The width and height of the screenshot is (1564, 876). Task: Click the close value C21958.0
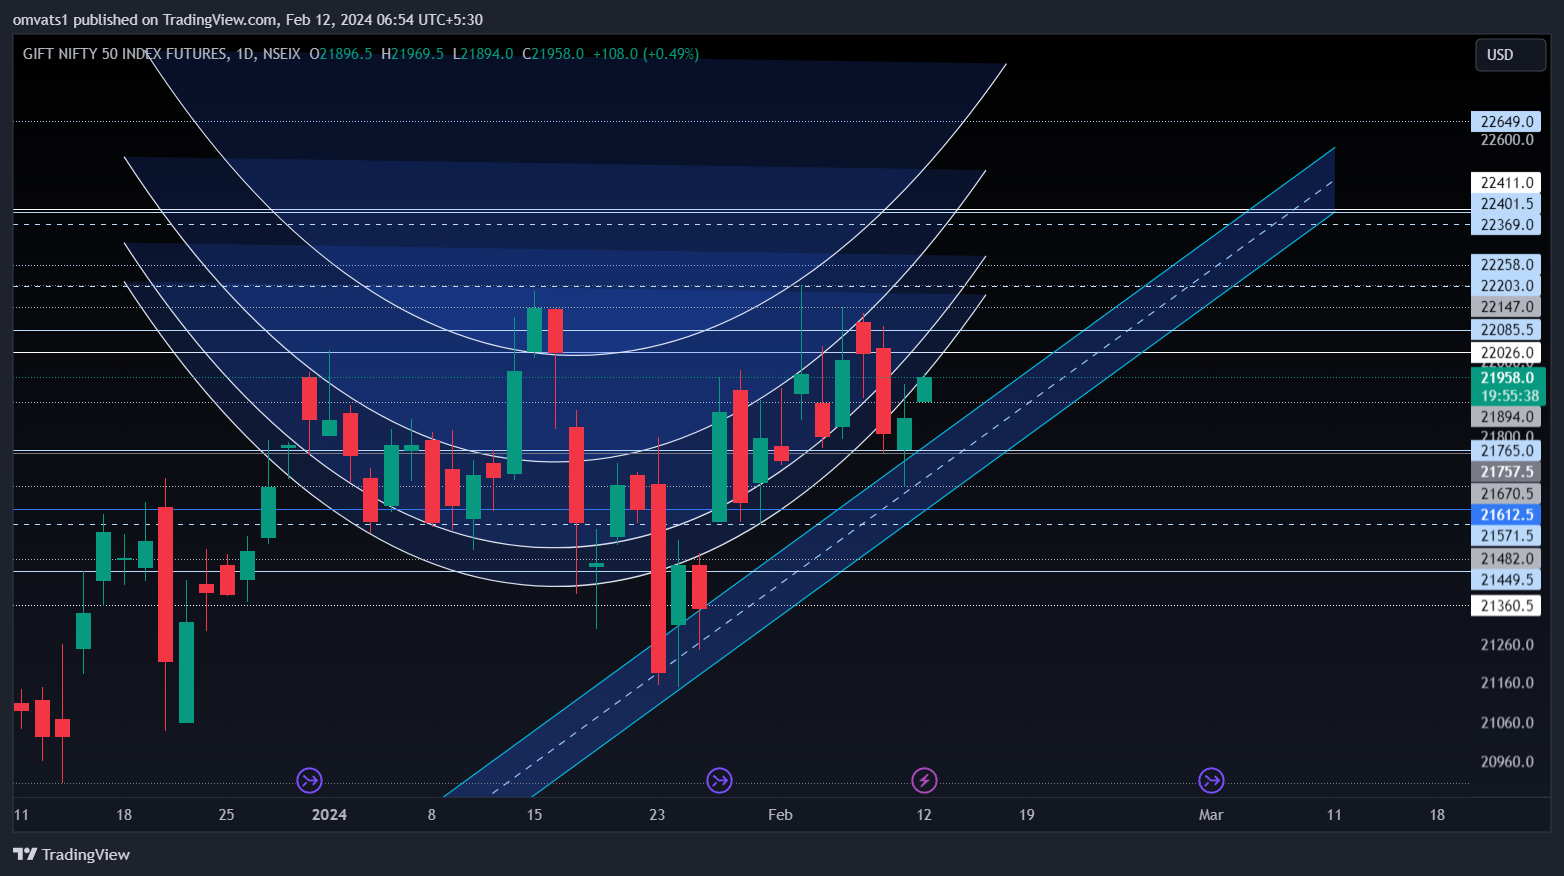click(553, 54)
